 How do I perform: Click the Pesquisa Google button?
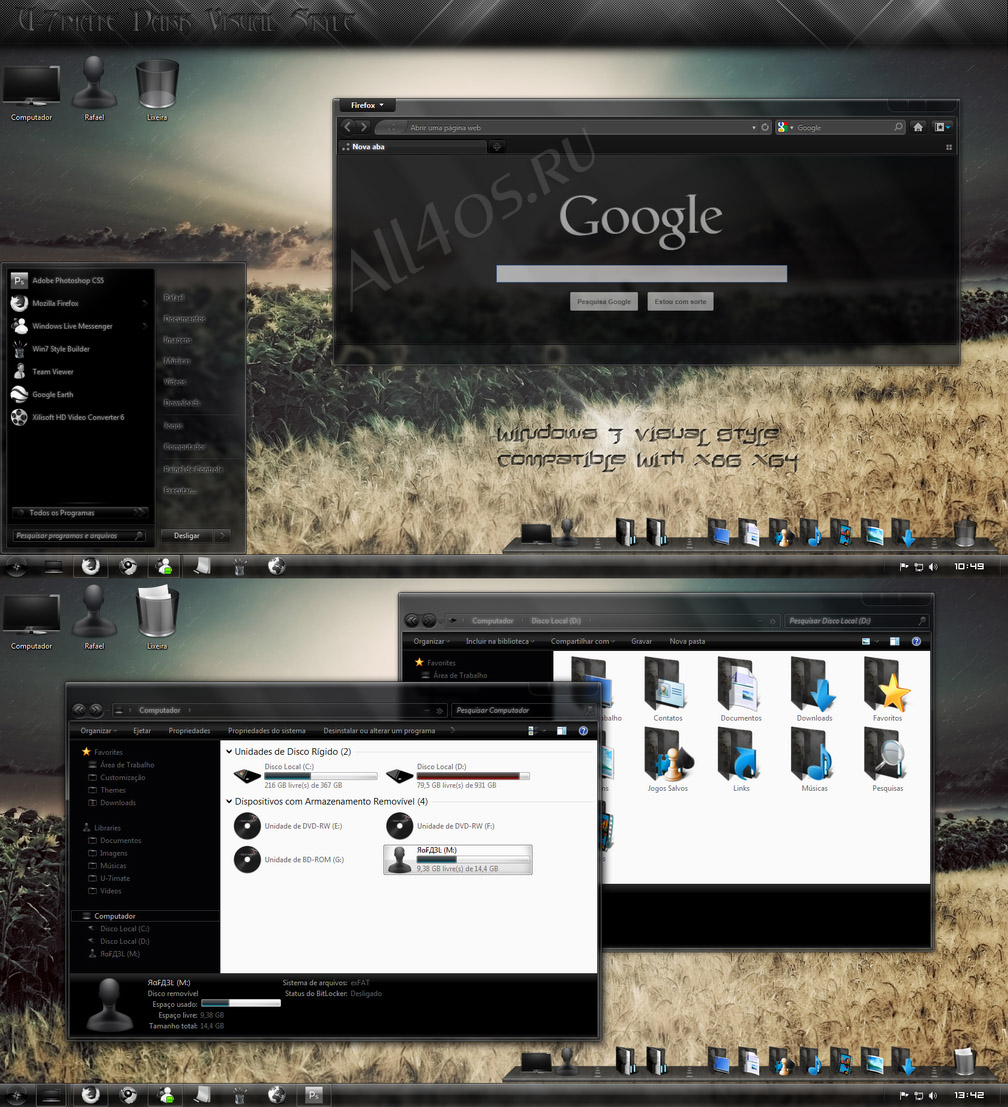[604, 301]
